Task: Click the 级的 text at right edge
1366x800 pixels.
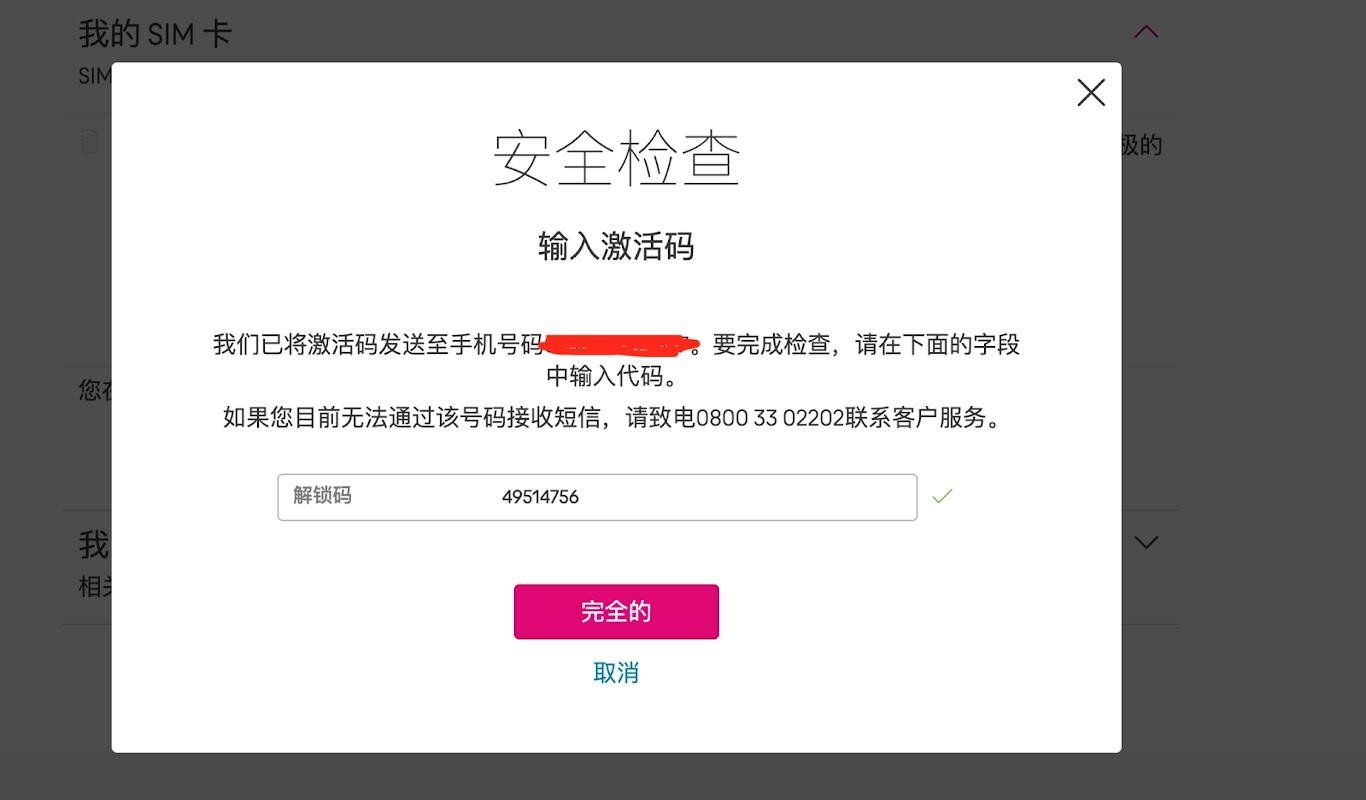Action: 1142,146
